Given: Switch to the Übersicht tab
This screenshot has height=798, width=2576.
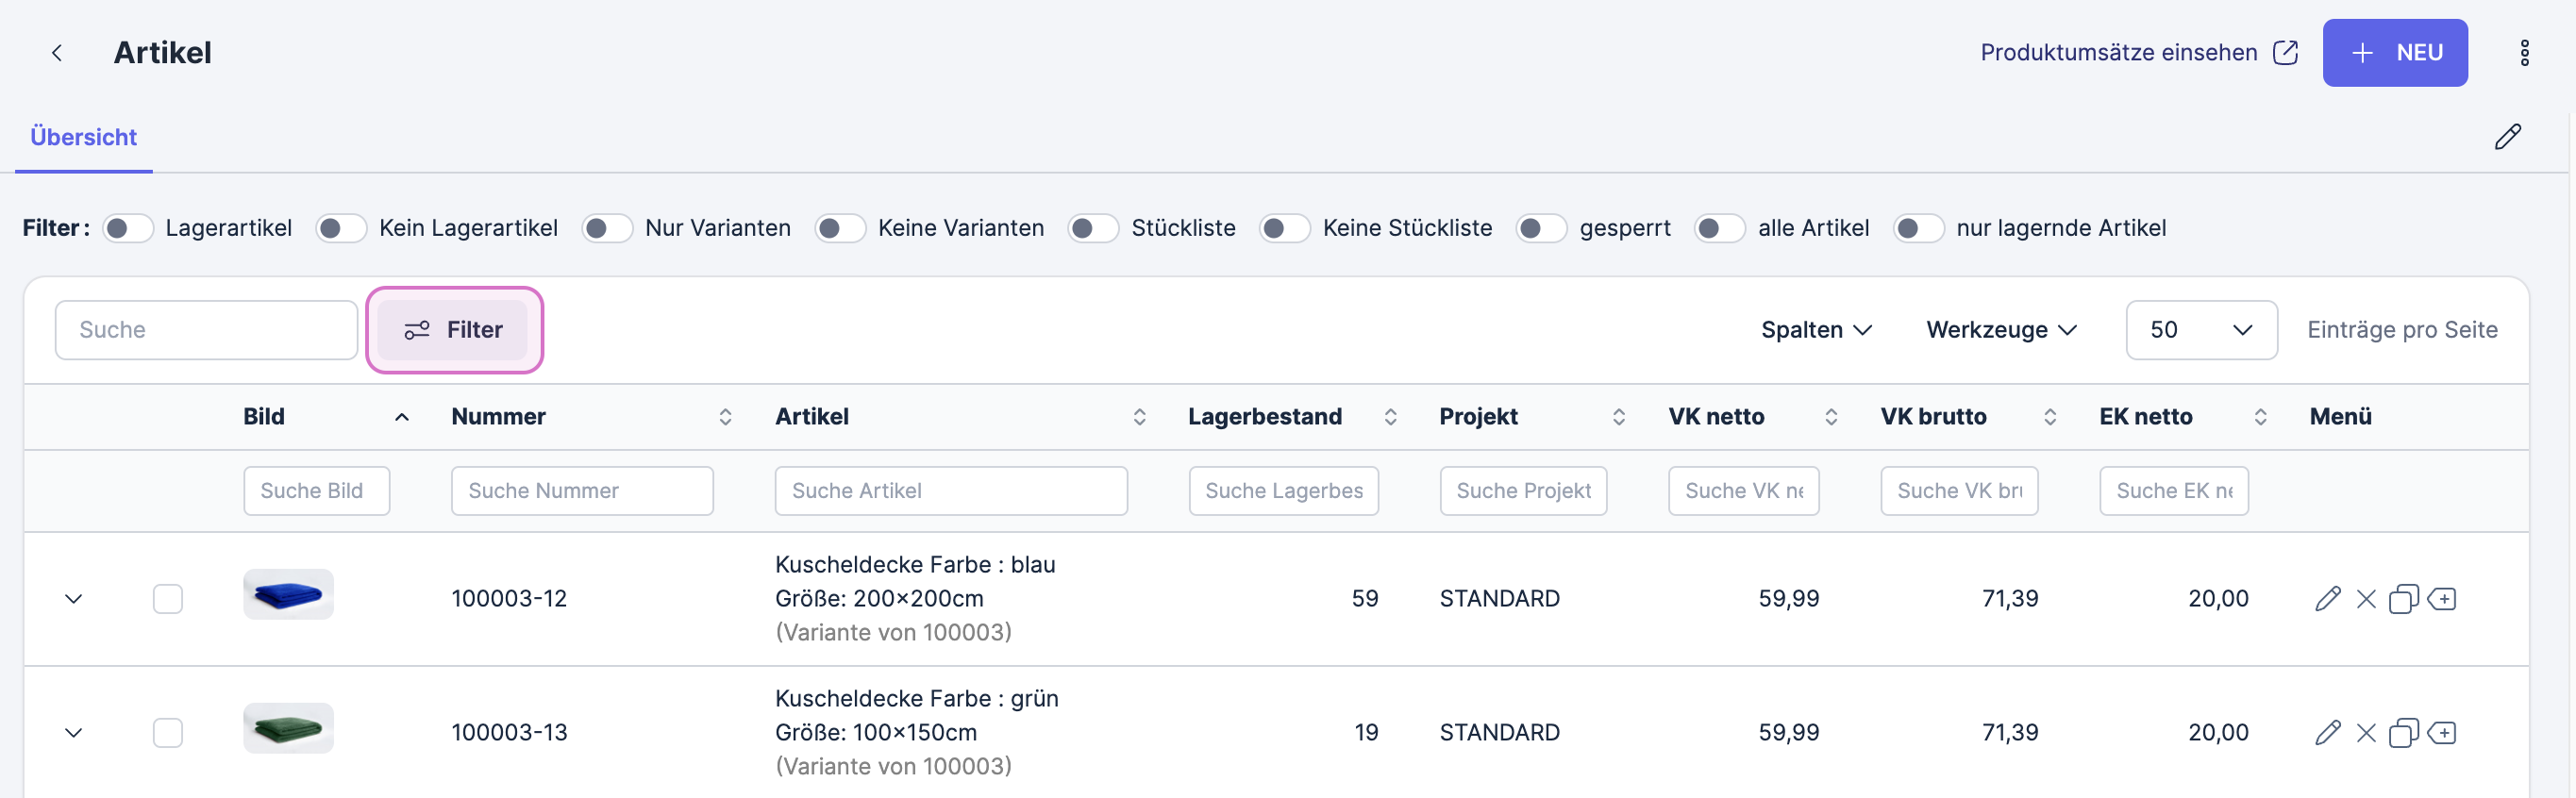Looking at the screenshot, I should (x=83, y=137).
